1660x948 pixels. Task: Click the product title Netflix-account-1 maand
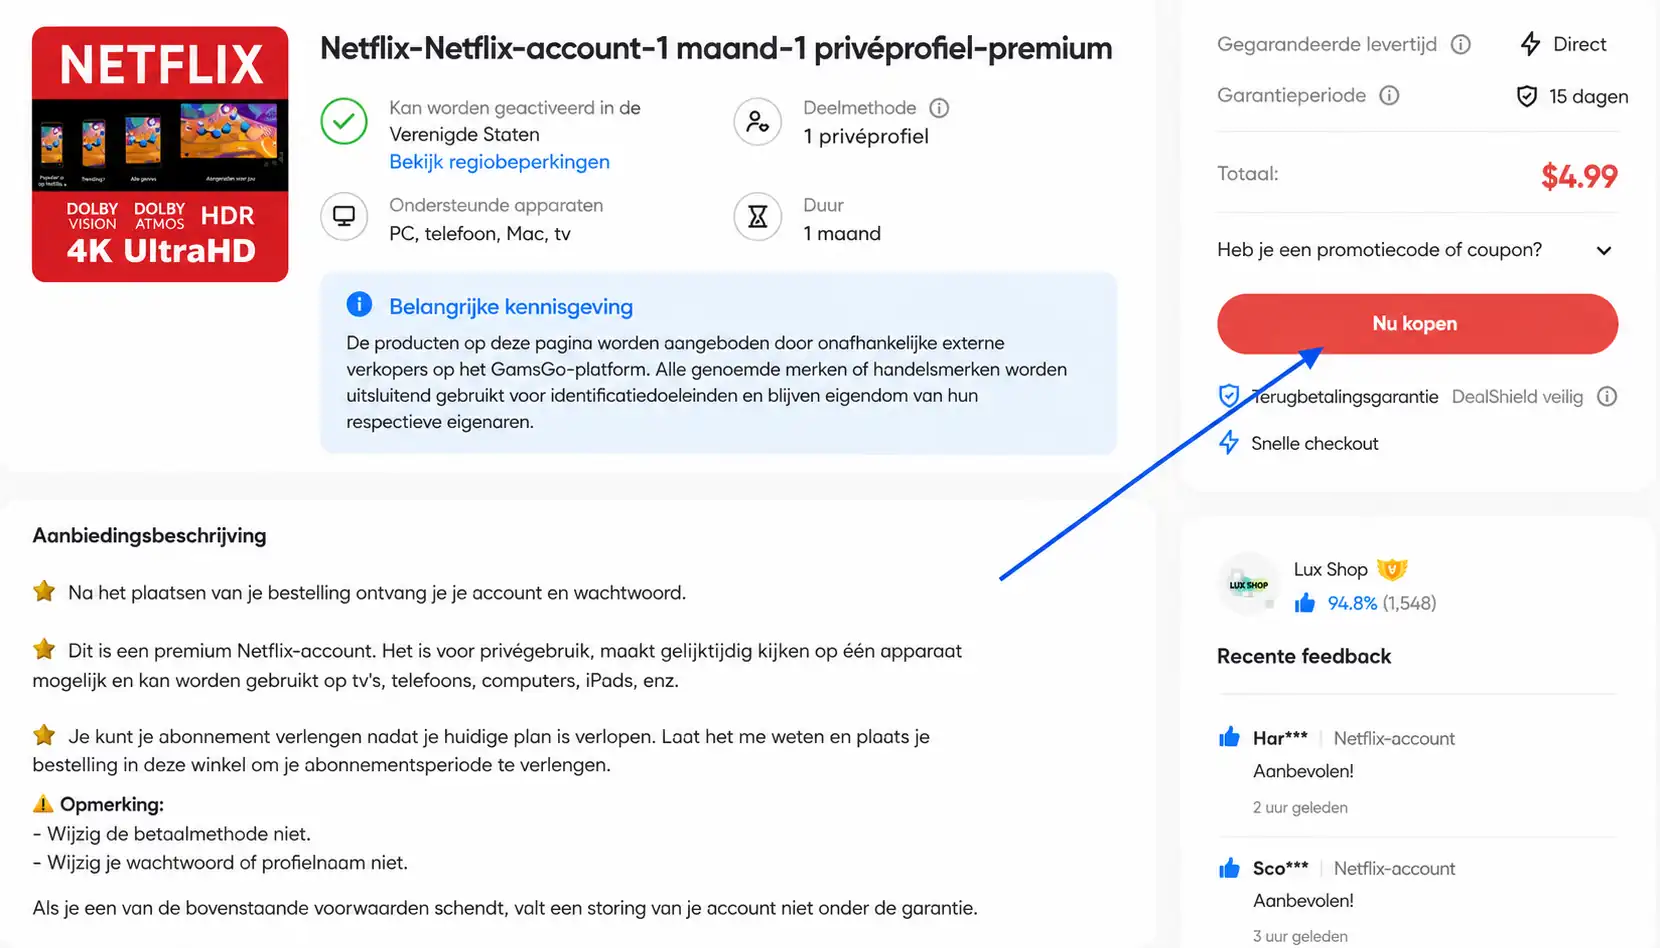[x=716, y=48]
